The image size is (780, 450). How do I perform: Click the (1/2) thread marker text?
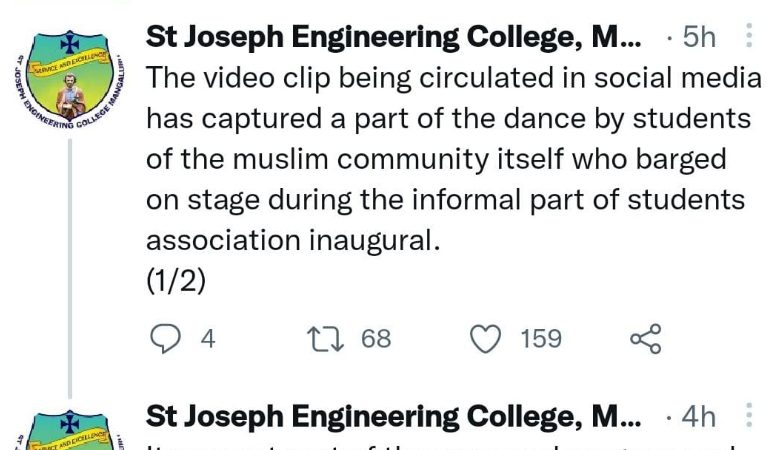[x=176, y=281]
